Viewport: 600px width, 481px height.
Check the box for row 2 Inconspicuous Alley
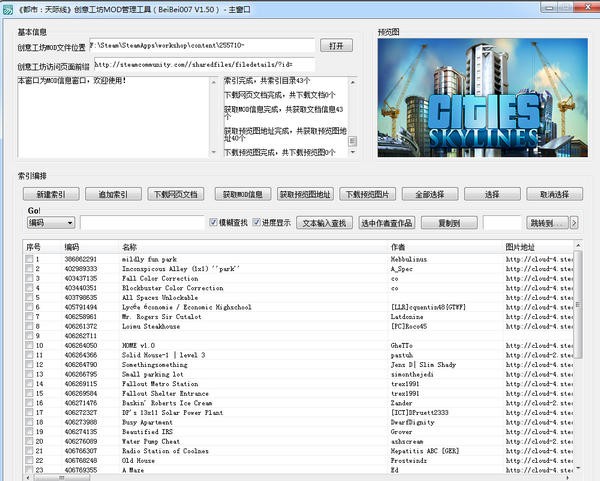click(x=29, y=269)
